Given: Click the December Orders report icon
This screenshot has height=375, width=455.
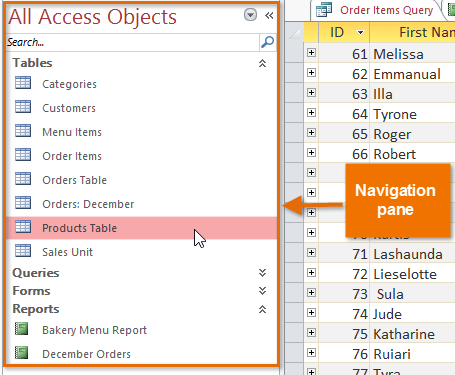Looking at the screenshot, I should click(22, 353).
